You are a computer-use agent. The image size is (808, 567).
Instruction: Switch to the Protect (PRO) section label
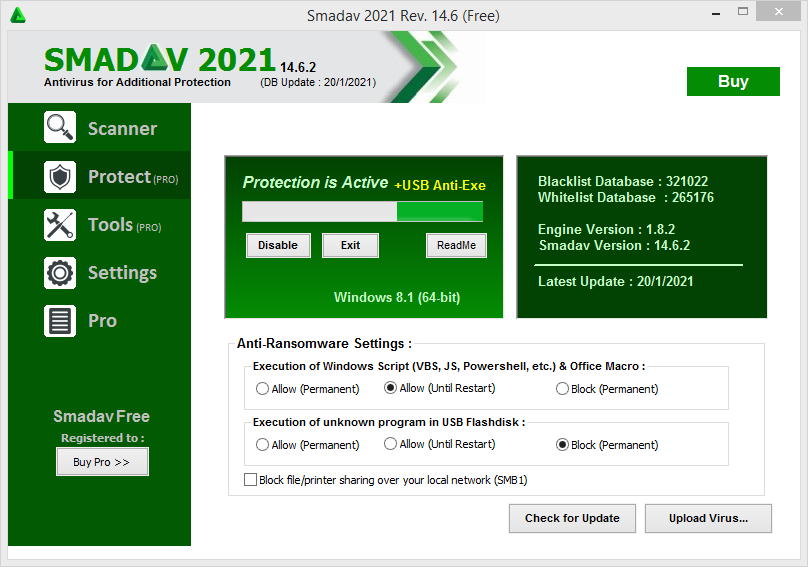(x=133, y=177)
